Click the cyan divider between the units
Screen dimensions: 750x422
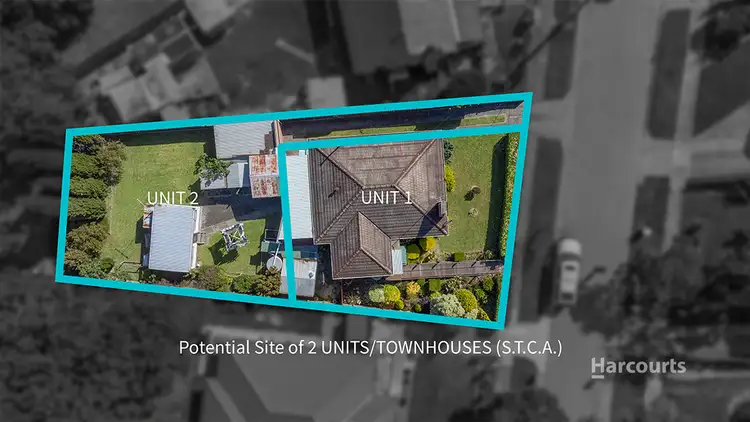coord(283,220)
